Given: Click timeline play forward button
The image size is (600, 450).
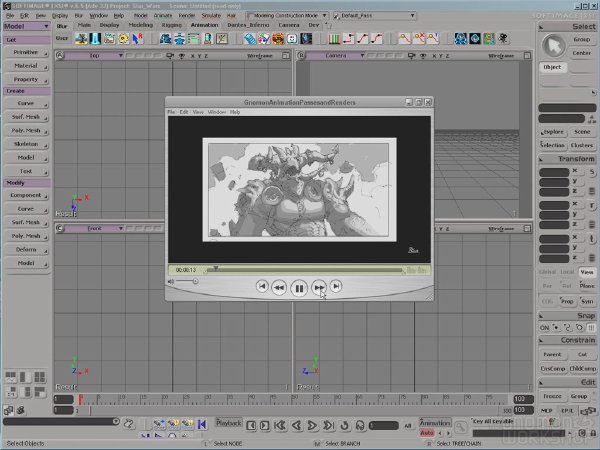Looking at the screenshot, I should (x=312, y=426).
